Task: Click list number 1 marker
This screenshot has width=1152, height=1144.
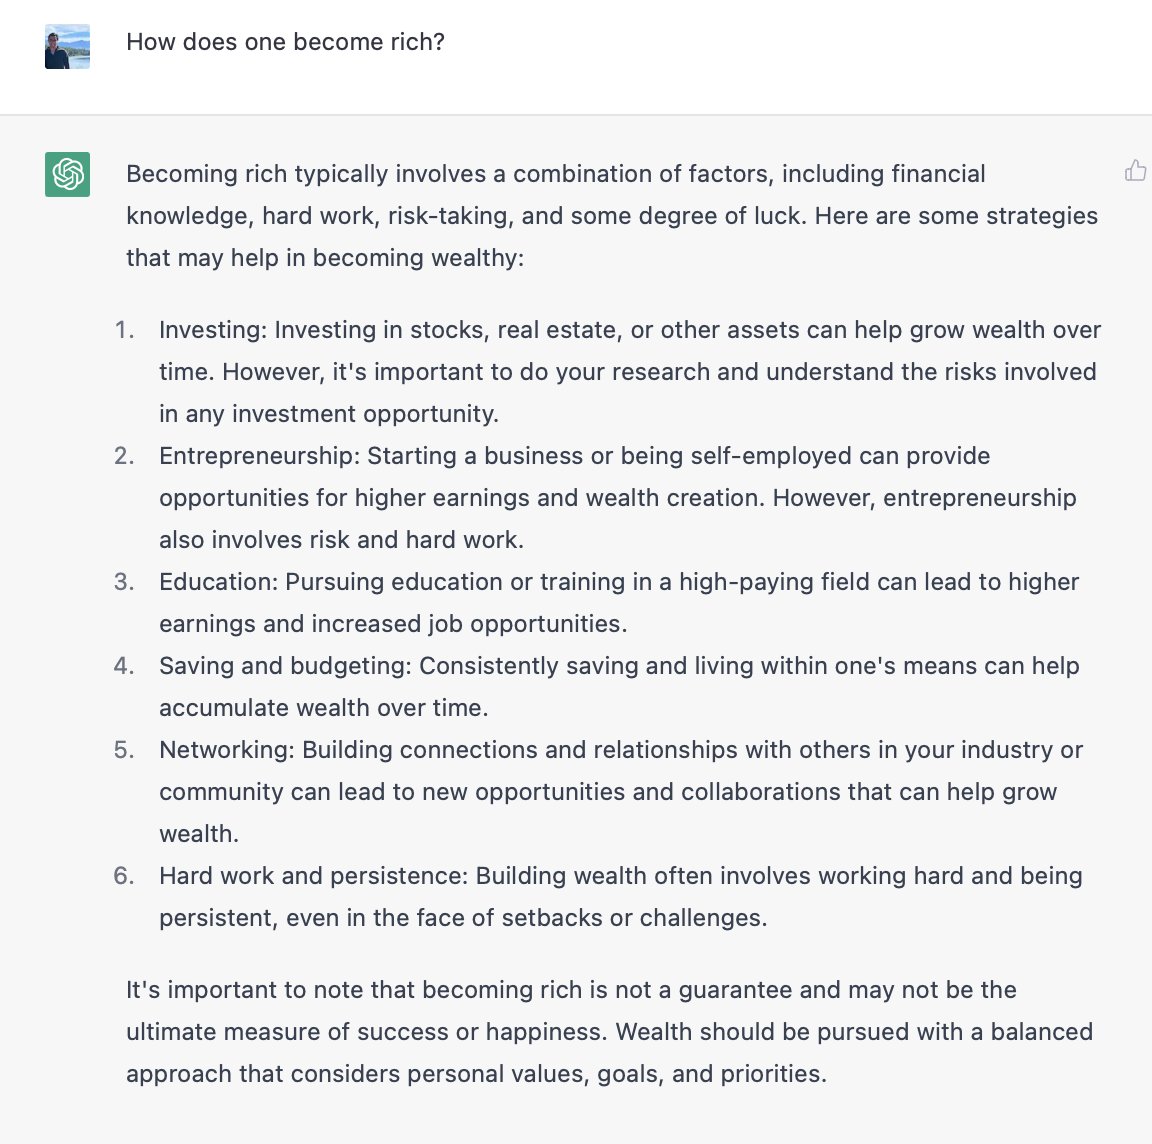Action: (124, 330)
